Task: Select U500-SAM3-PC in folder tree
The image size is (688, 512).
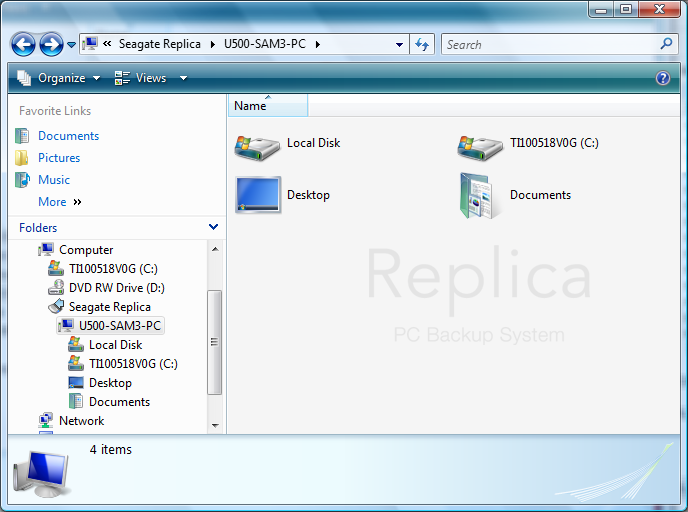Action: coord(119,326)
